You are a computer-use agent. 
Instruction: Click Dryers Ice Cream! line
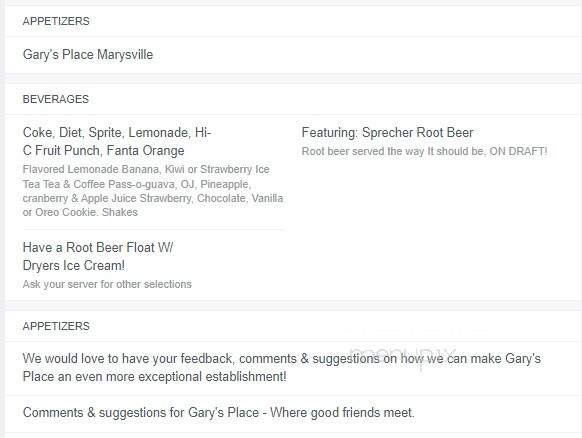(73, 266)
